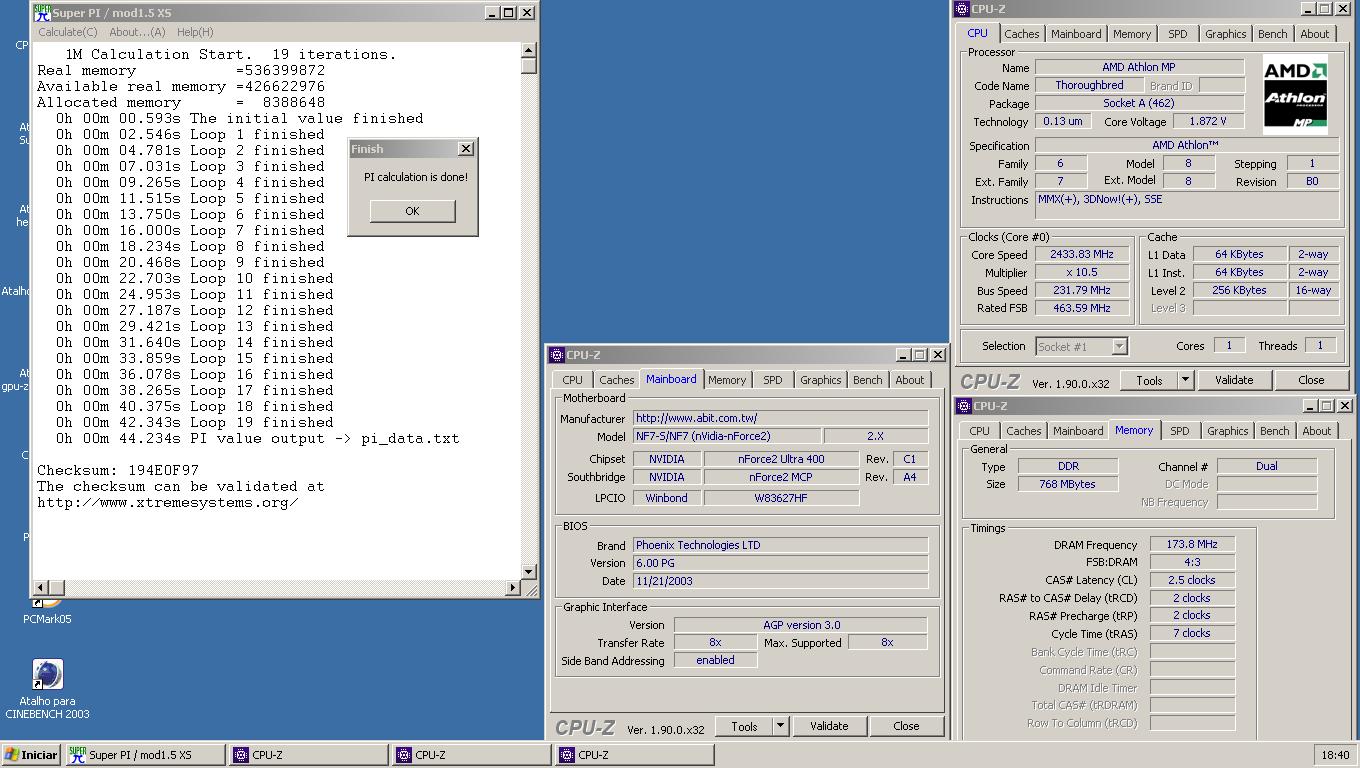Click Validate button in the CPU window
Viewport: 1360px width, 768px height.
(1234, 380)
